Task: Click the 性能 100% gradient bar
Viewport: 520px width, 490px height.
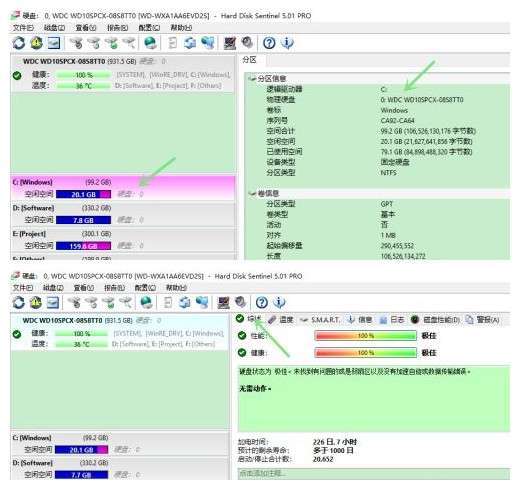Action: coord(366,335)
